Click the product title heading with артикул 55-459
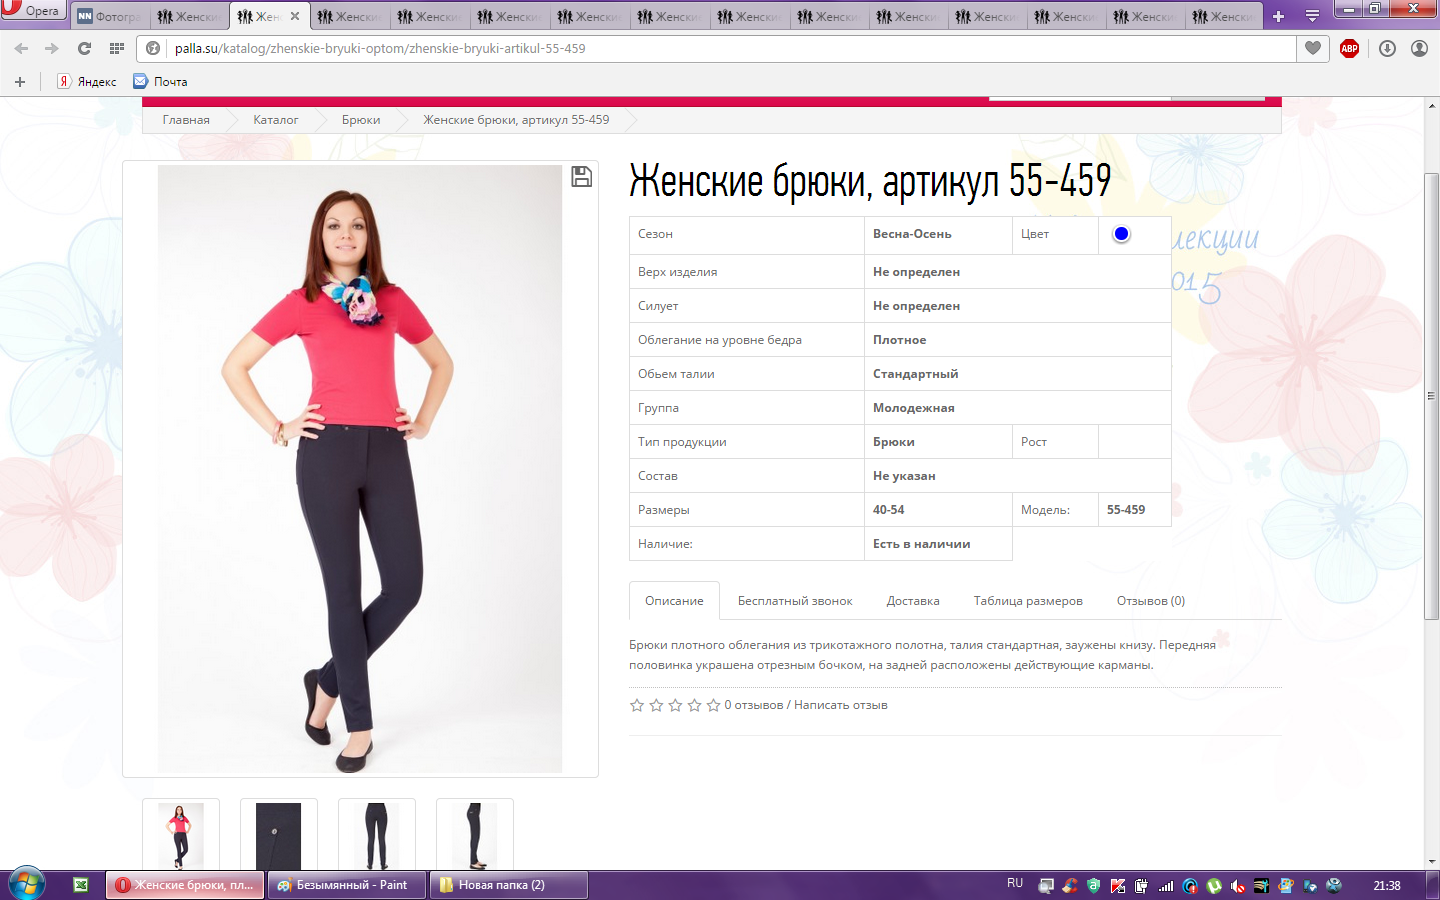The width and height of the screenshot is (1440, 900). click(870, 181)
